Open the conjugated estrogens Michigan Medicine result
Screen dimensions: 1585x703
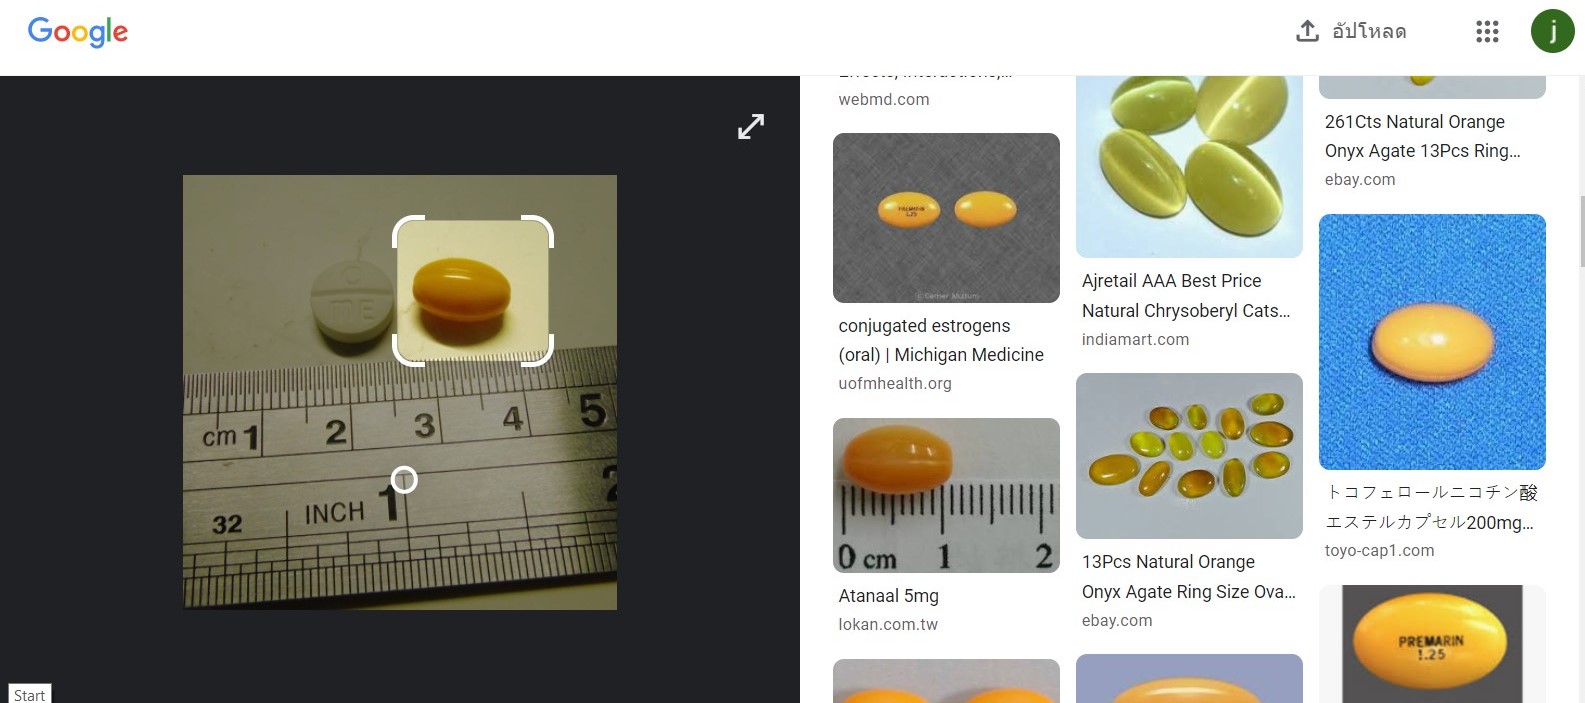[941, 340]
